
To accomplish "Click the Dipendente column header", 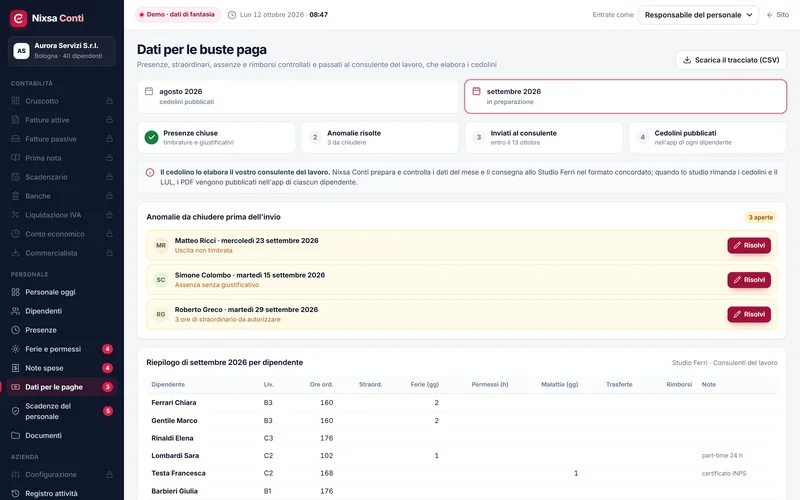I will click(x=168, y=384).
